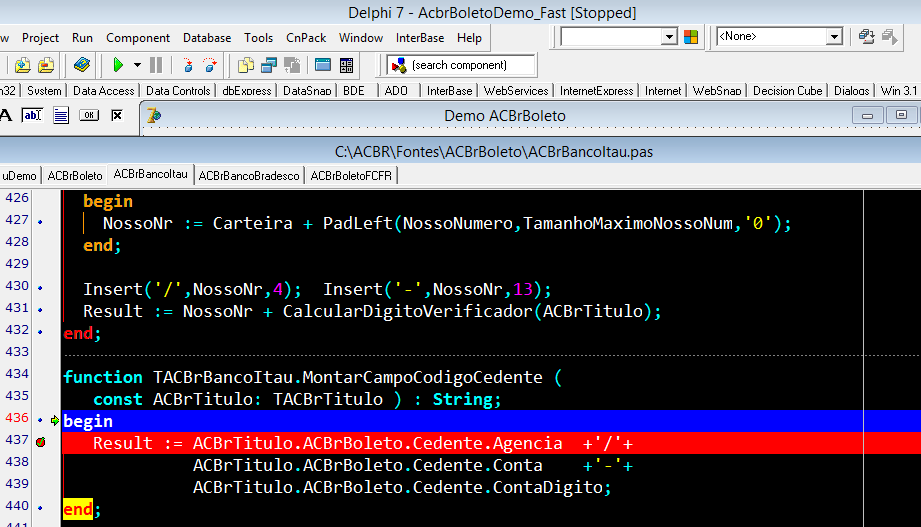Viewport: 921px width, 527px height.
Task: Switch to the DataSnap palette tab
Action: point(307,90)
